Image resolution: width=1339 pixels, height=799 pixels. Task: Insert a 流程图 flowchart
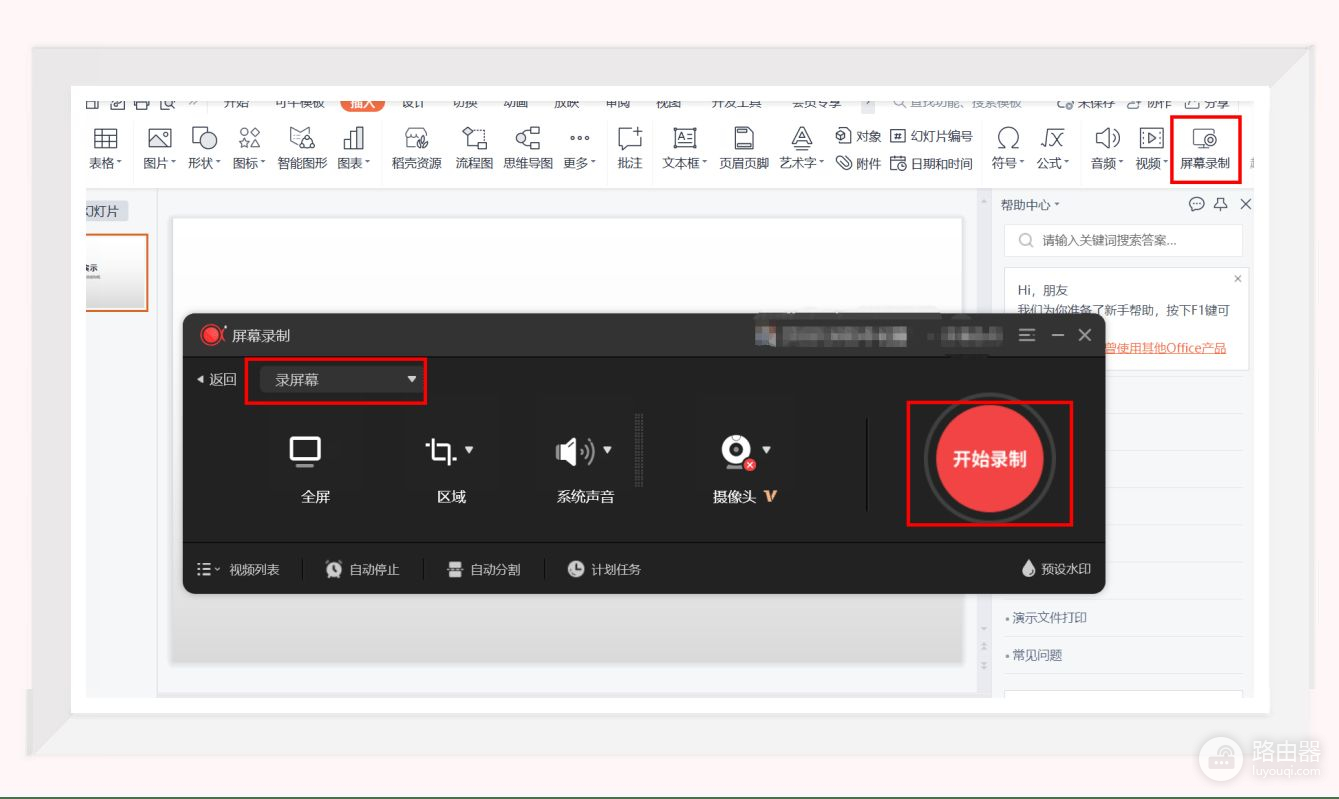474,150
